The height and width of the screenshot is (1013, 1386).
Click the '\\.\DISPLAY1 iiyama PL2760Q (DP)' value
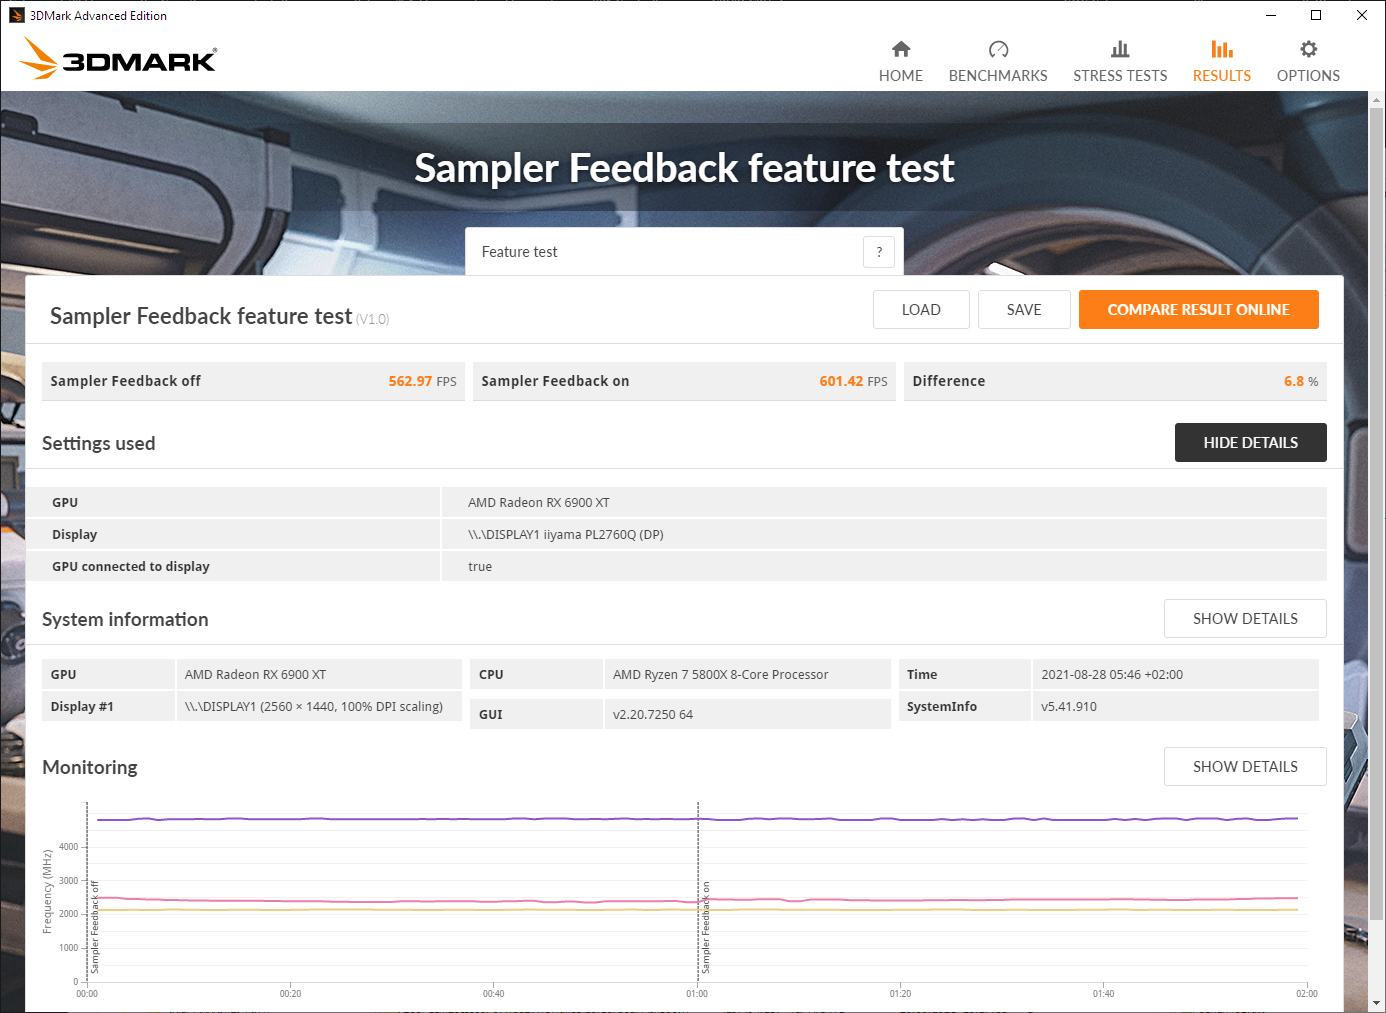coord(566,535)
